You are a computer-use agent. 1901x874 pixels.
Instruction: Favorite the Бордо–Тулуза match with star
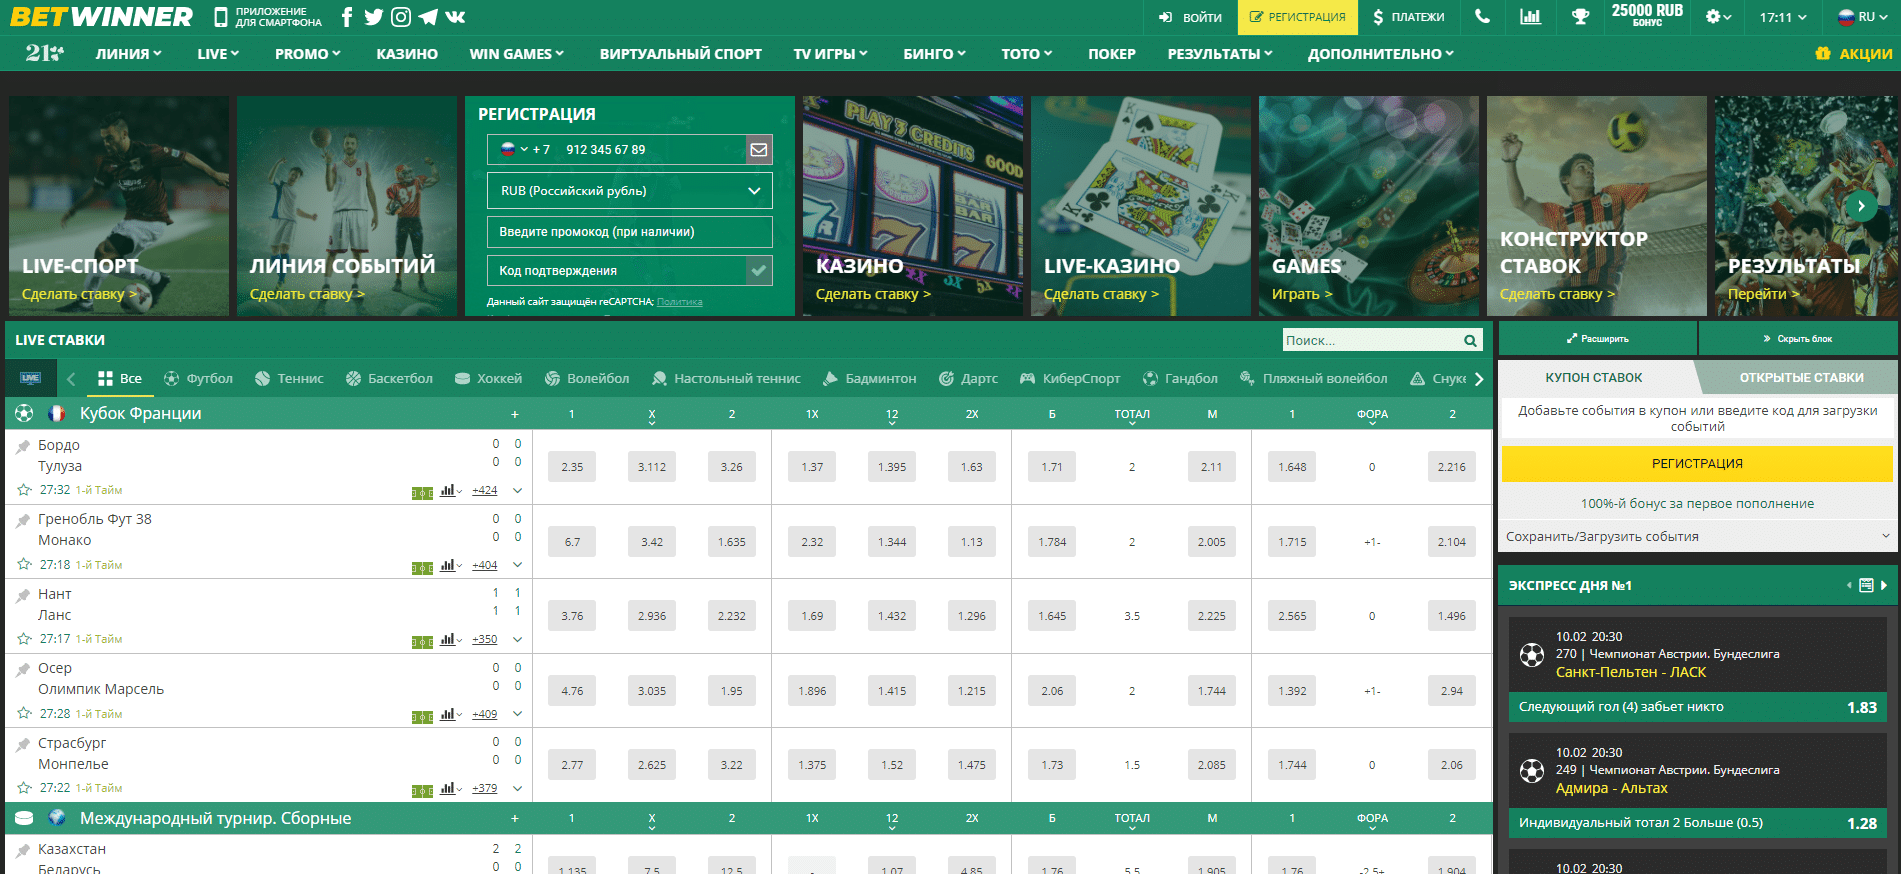pyautogui.click(x=24, y=490)
